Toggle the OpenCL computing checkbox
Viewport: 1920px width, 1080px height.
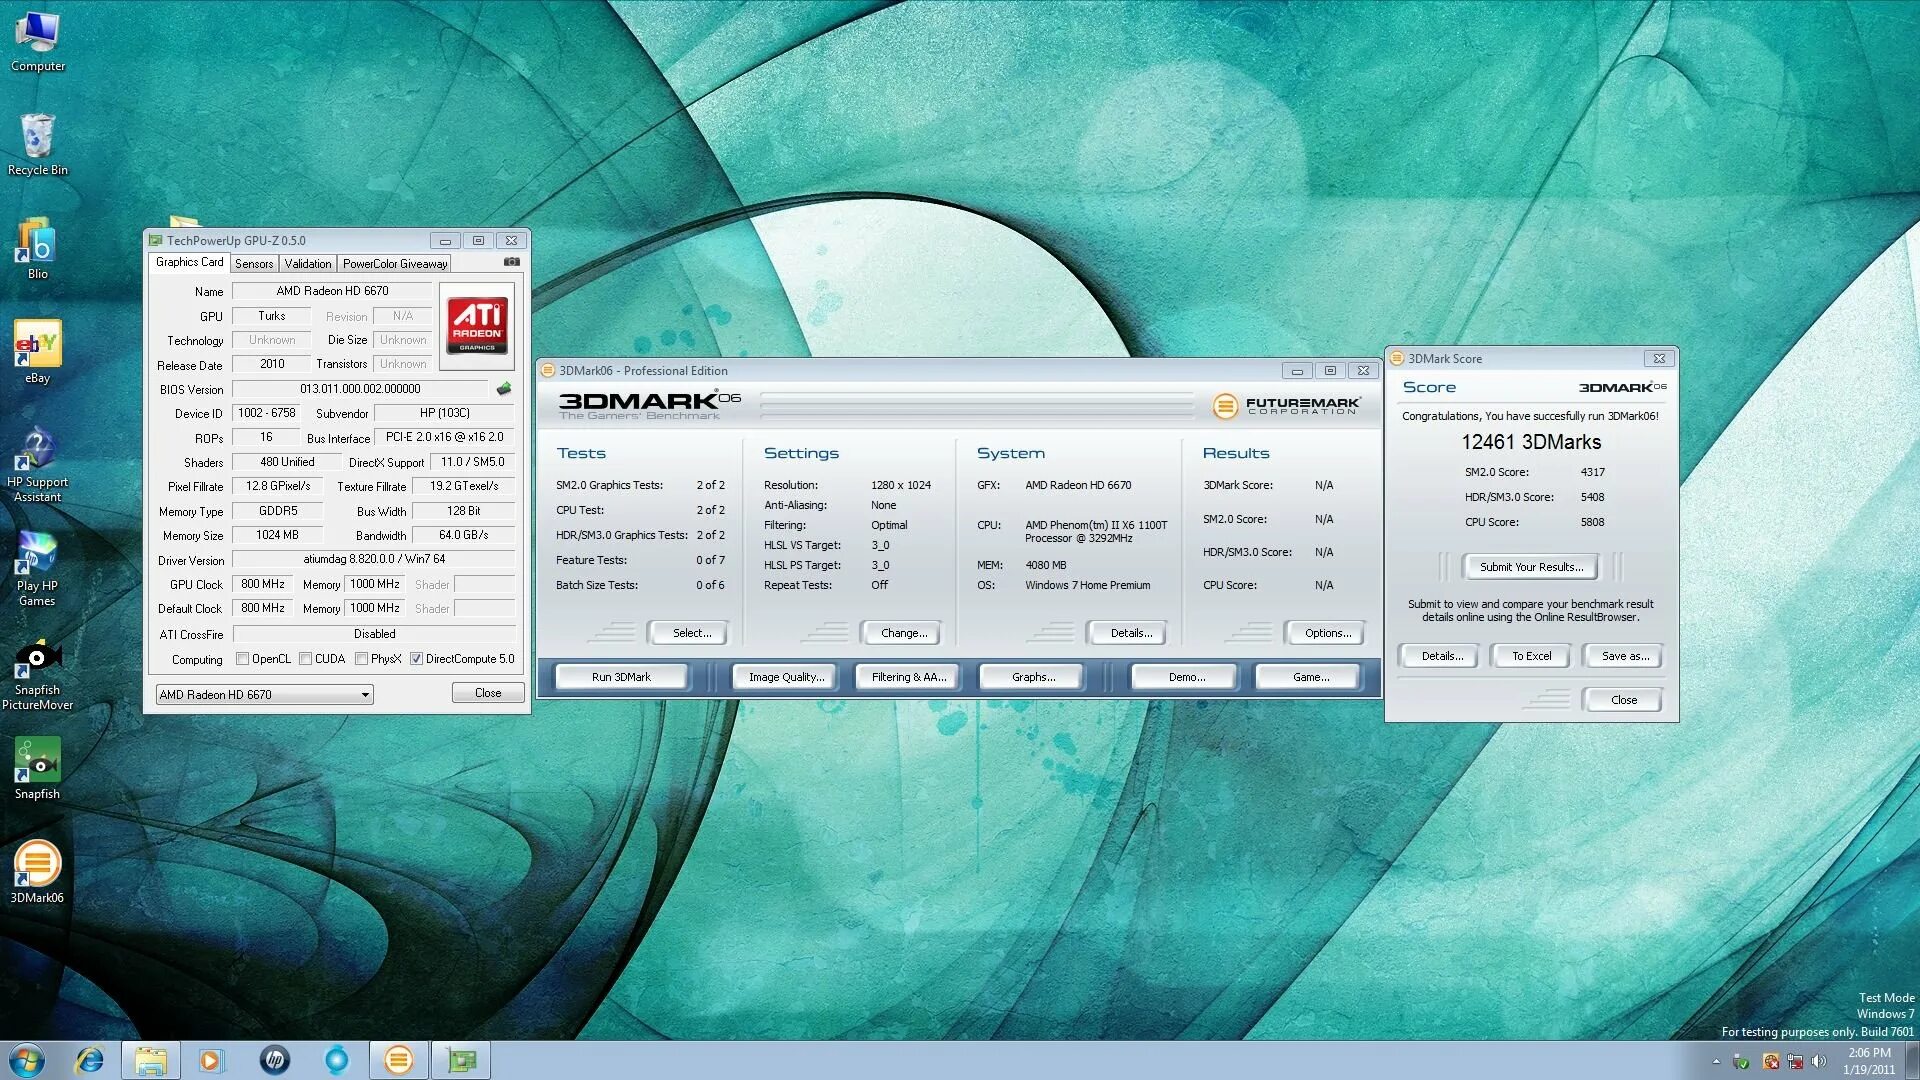(241, 658)
